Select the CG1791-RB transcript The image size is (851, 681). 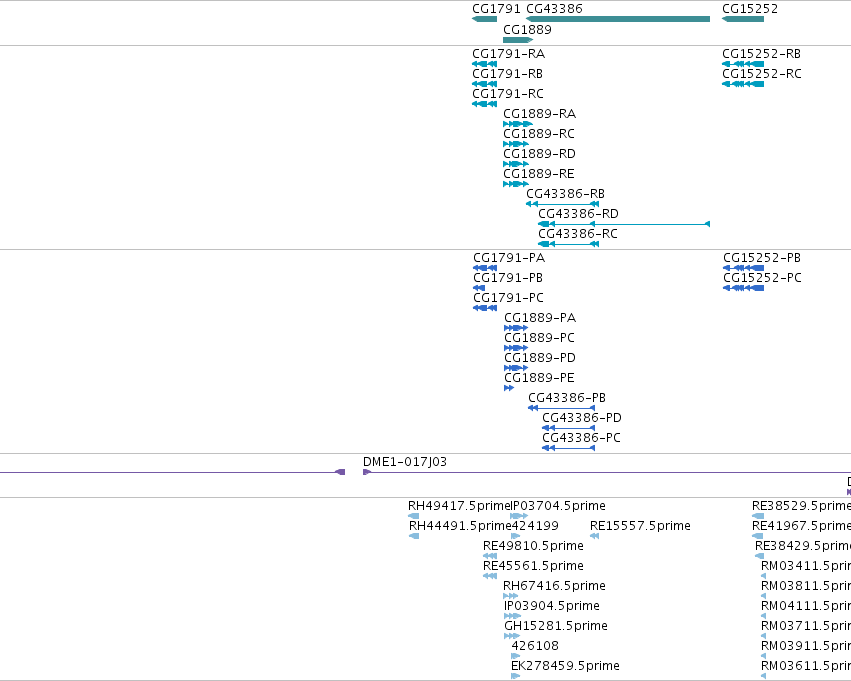click(x=485, y=84)
